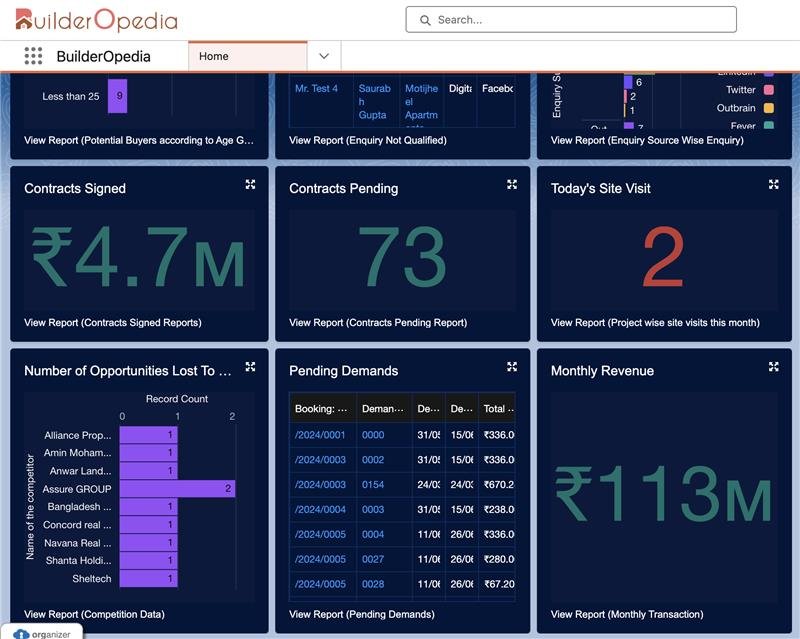The width and height of the screenshot is (800, 639).
Task: Expand the Pending Demands widget
Action: click(512, 366)
